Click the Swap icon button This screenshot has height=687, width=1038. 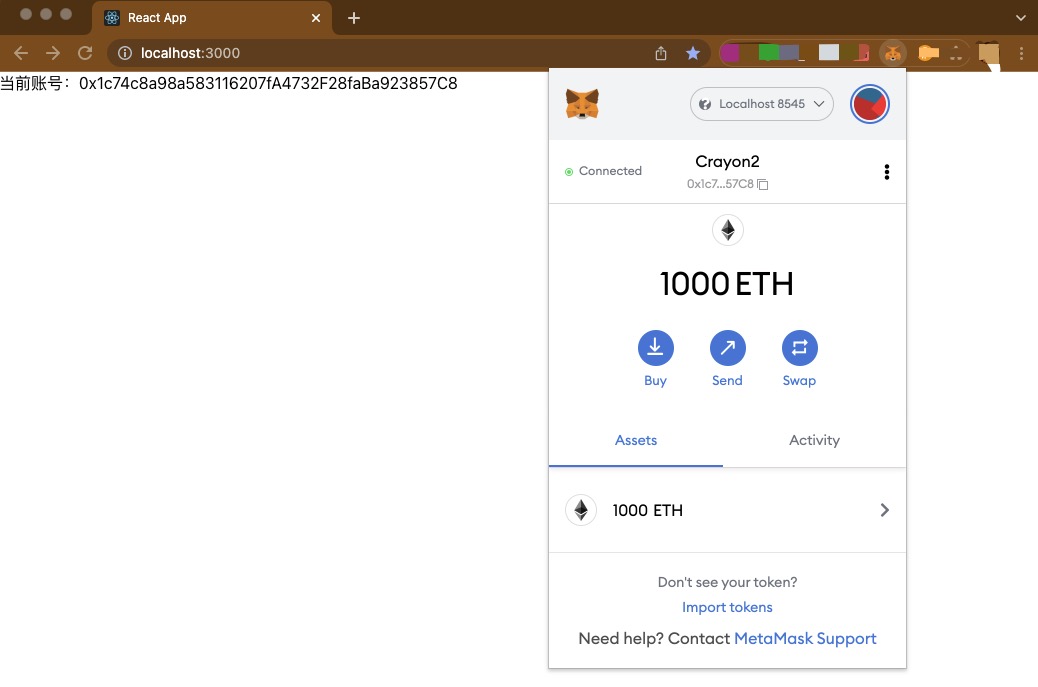click(800, 347)
